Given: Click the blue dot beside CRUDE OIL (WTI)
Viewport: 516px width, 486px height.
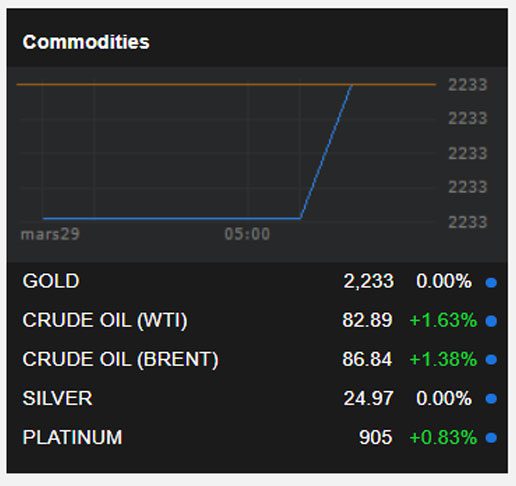Looking at the screenshot, I should [x=491, y=321].
